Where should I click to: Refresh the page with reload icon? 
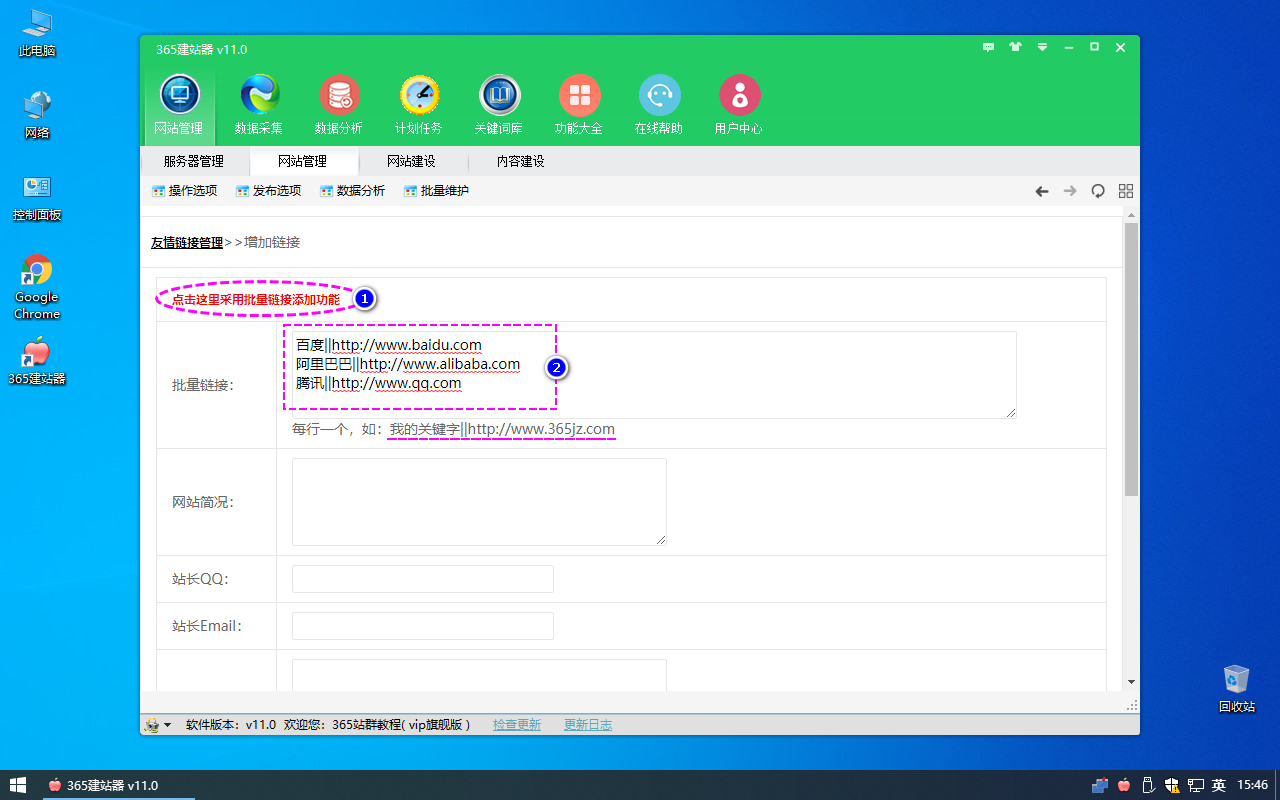(1098, 191)
